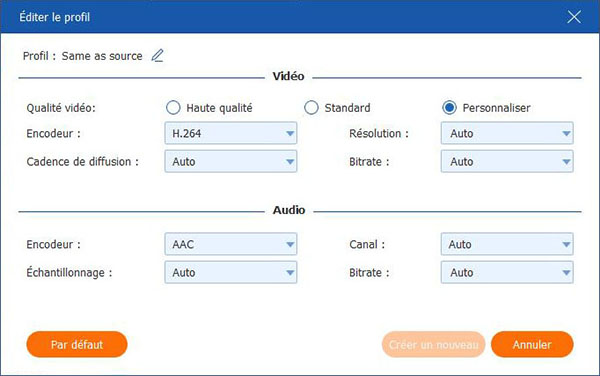Expand the Résolution dropdown
The height and width of the screenshot is (376, 600).
click(507, 133)
